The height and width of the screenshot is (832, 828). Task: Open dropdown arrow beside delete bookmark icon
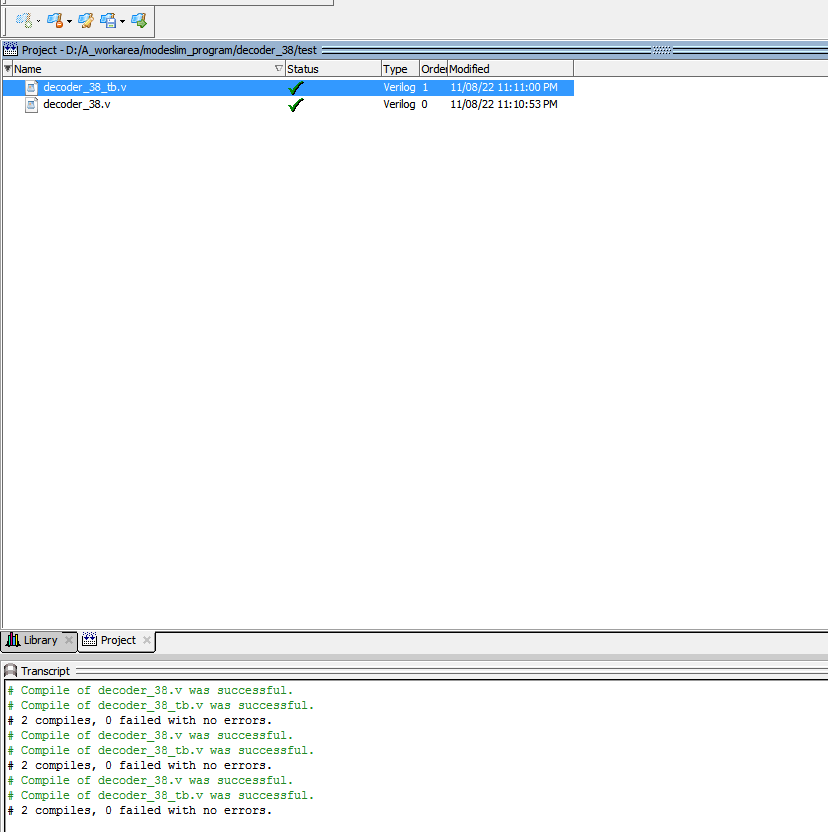(x=70, y=21)
